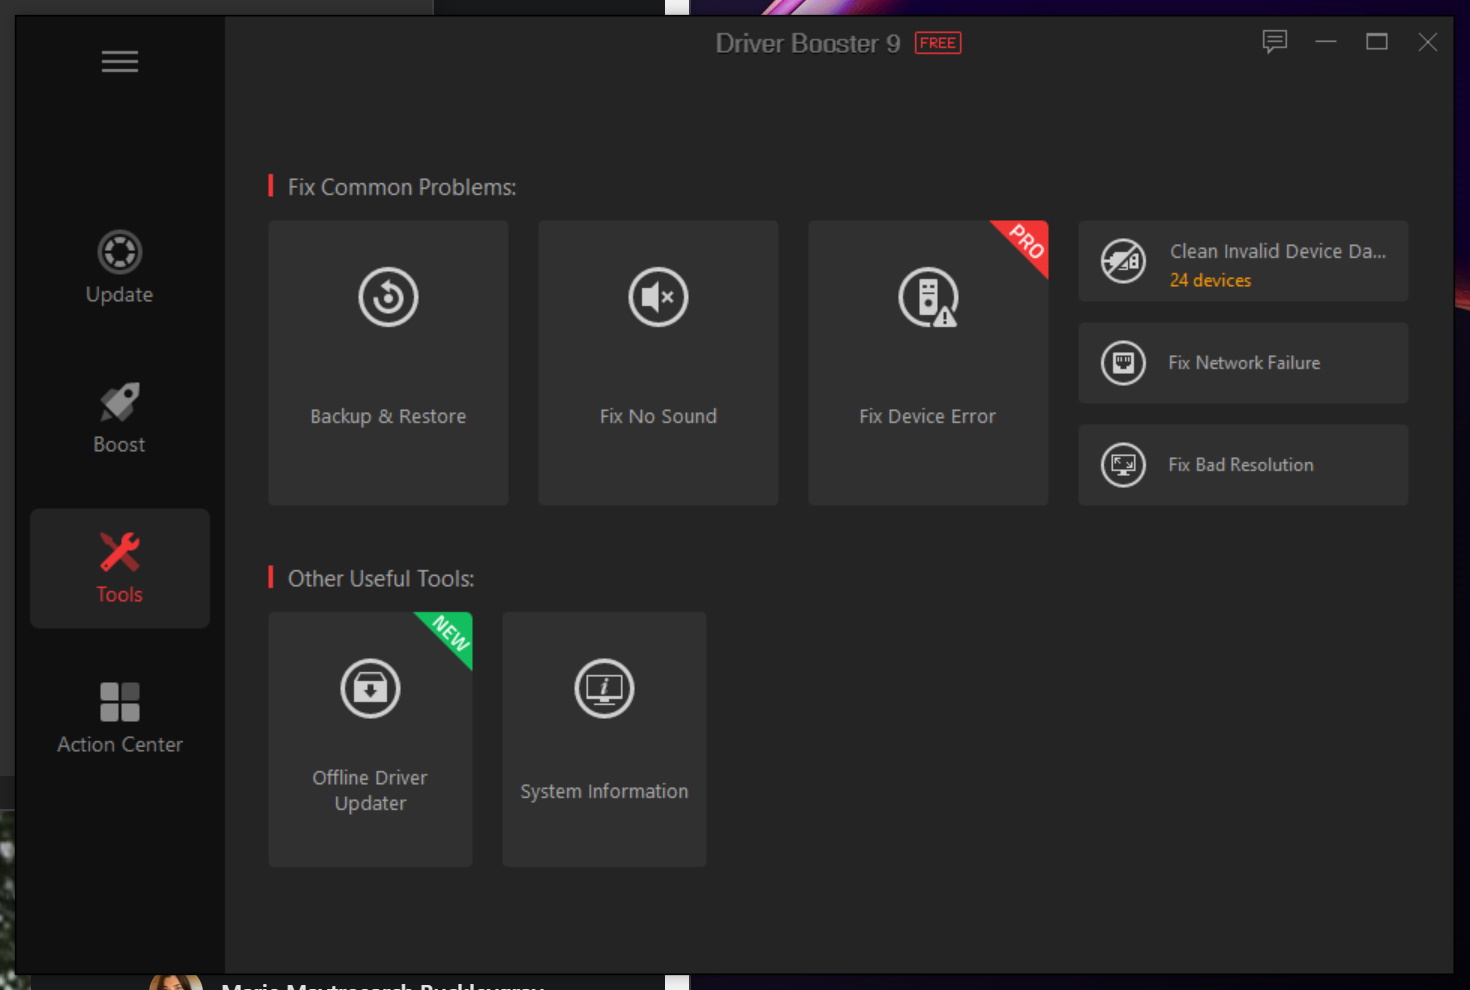Click the Fix Bad Resolution label
Image resolution: width=1470 pixels, height=990 pixels.
1240,465
